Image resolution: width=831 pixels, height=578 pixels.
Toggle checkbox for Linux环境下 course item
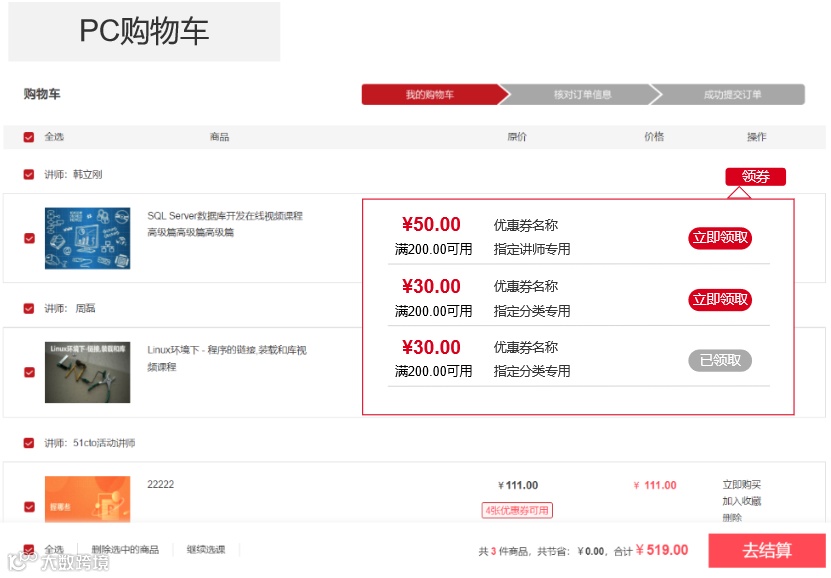(x=29, y=372)
